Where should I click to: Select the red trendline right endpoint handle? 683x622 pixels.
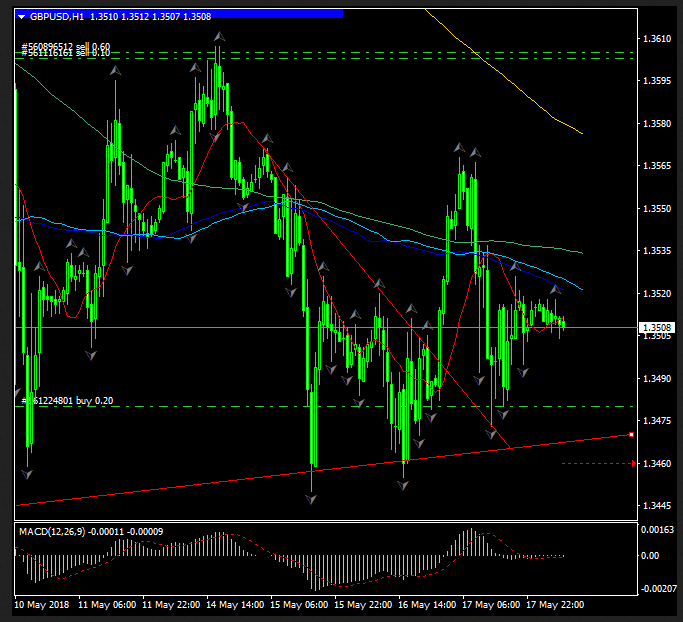(631, 434)
